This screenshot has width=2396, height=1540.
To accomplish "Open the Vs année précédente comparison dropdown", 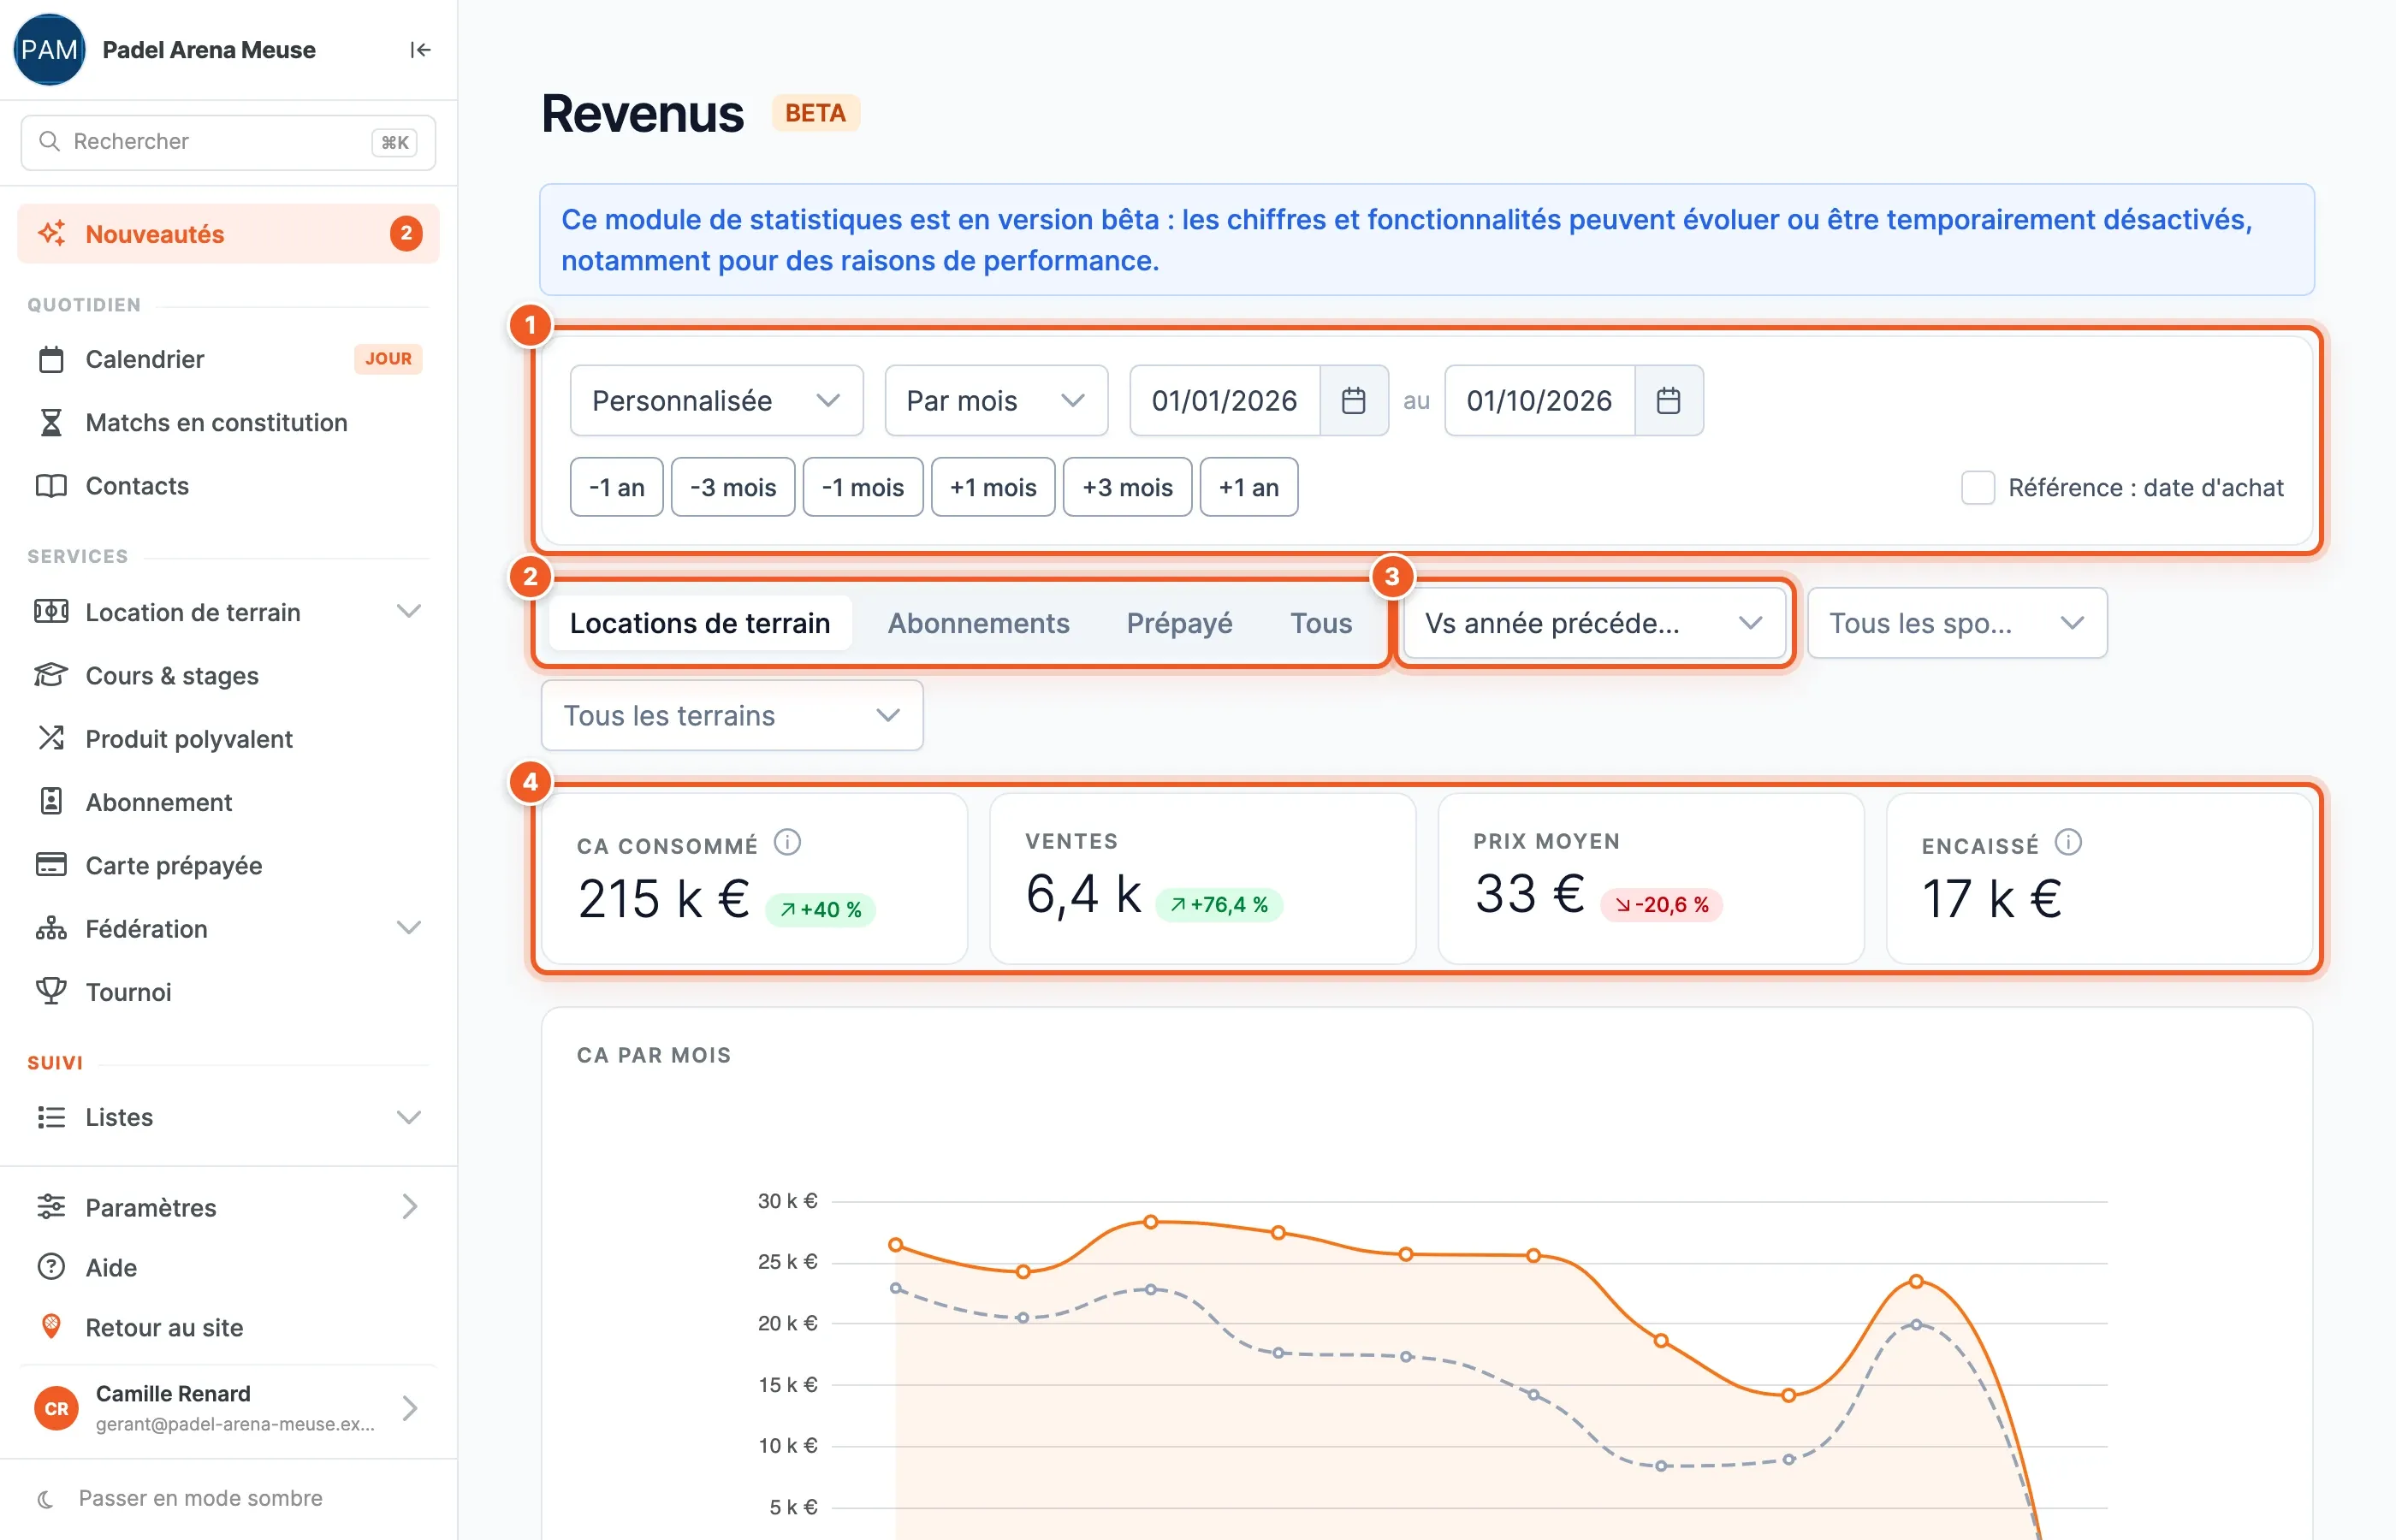I will 1594,623.
